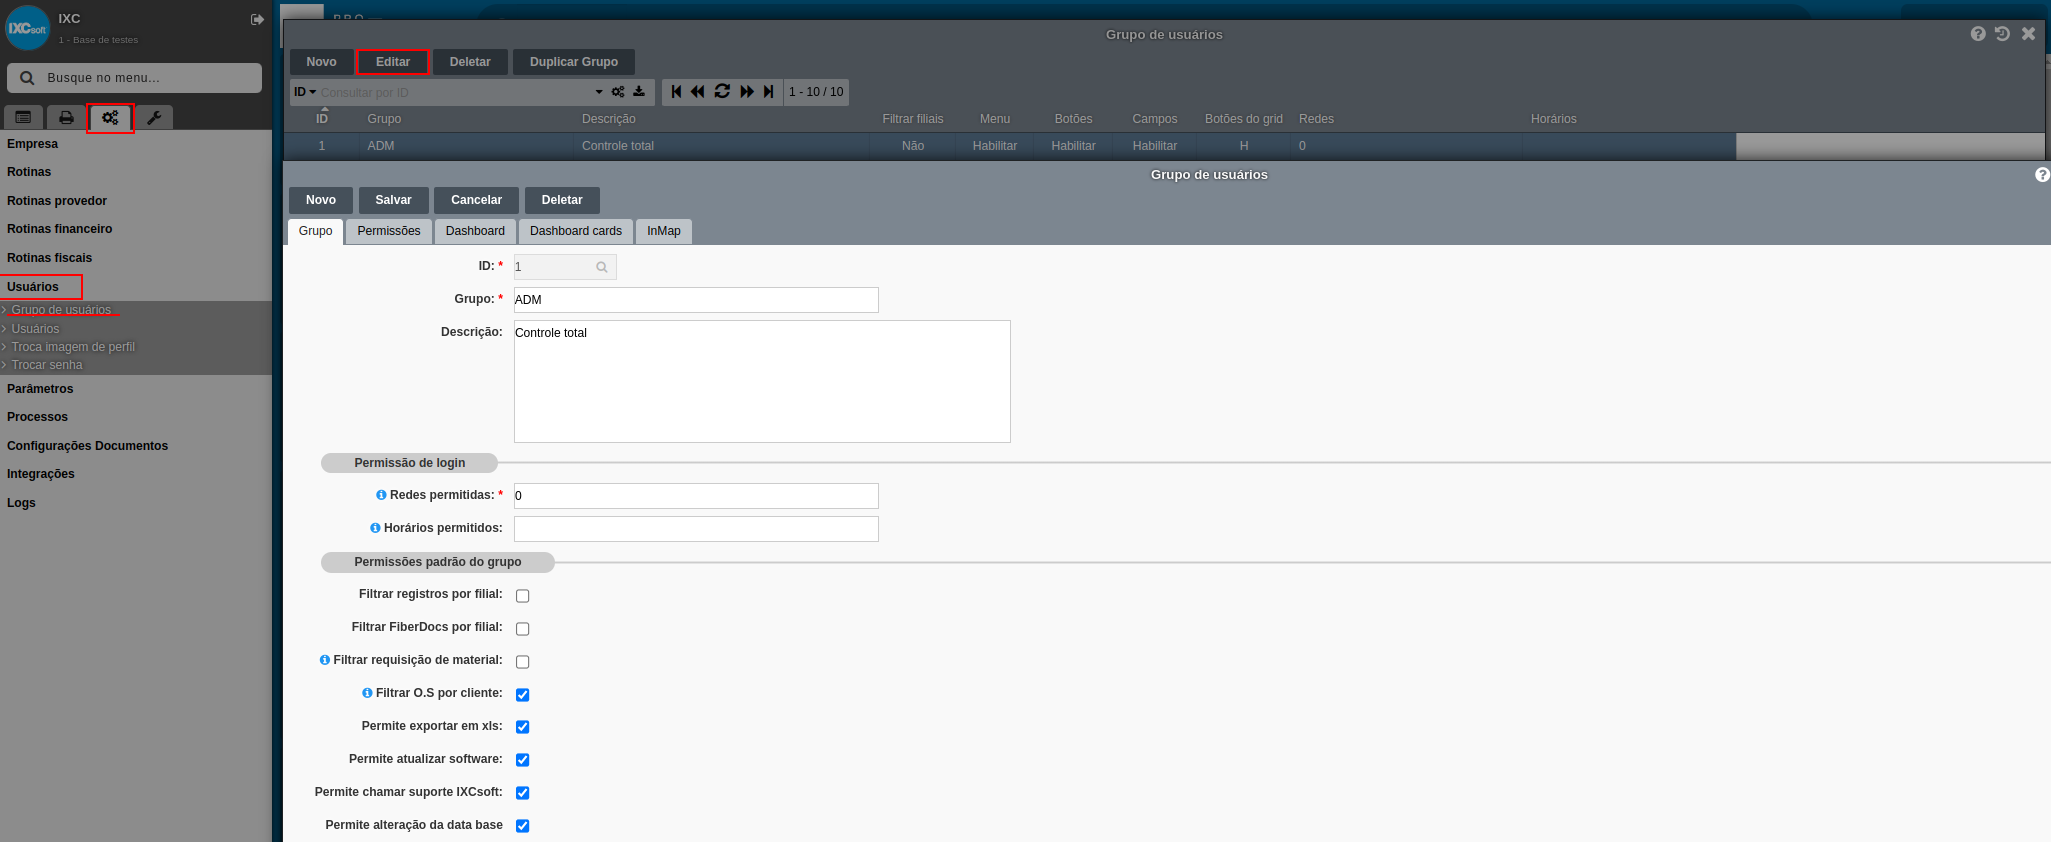Click Deletar button in list toolbar
The height and width of the screenshot is (842, 2051).
470,62
